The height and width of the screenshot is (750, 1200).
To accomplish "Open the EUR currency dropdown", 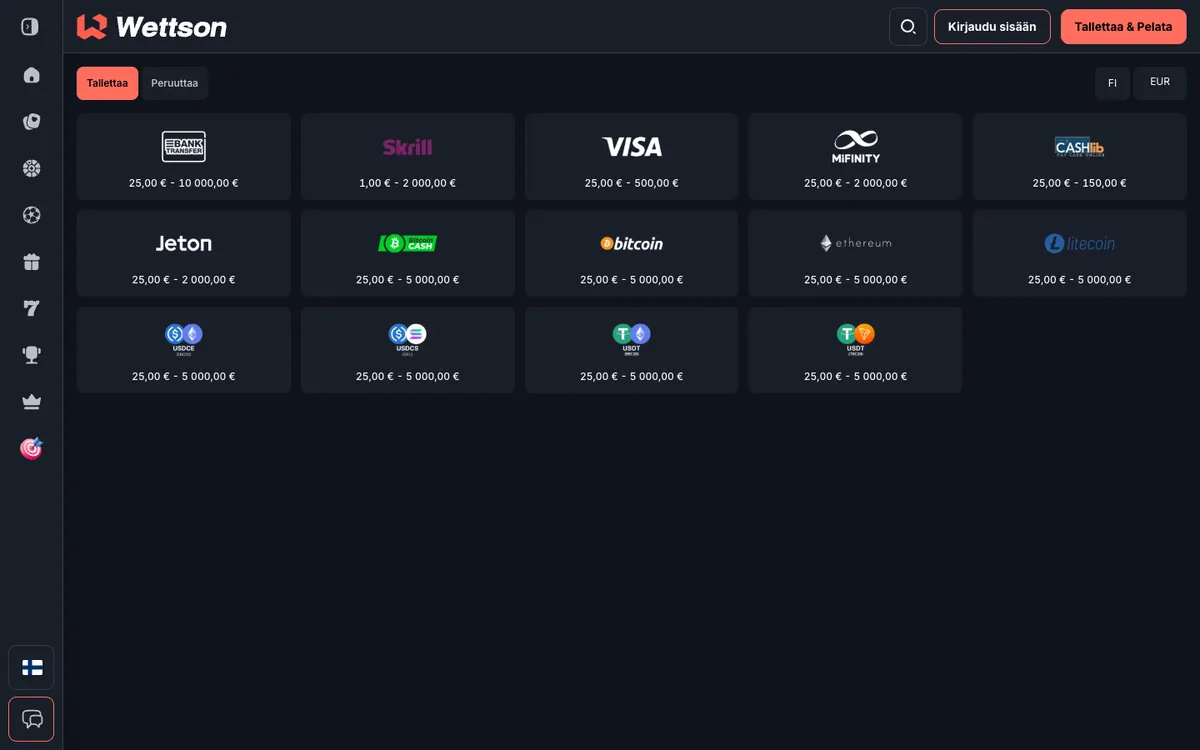I will tap(1160, 83).
